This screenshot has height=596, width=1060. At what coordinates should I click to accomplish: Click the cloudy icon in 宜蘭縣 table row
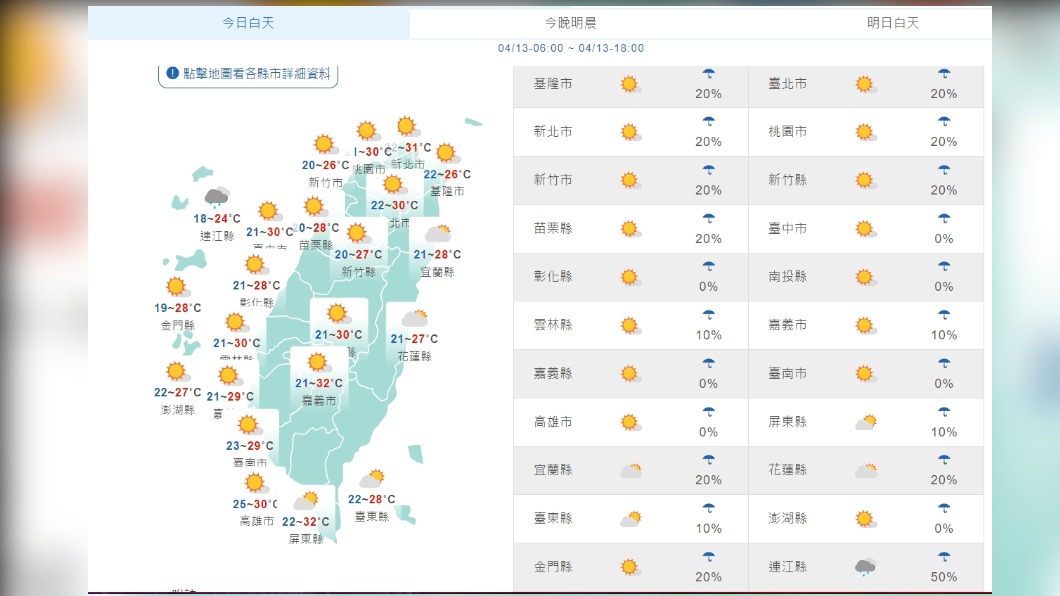[631, 470]
